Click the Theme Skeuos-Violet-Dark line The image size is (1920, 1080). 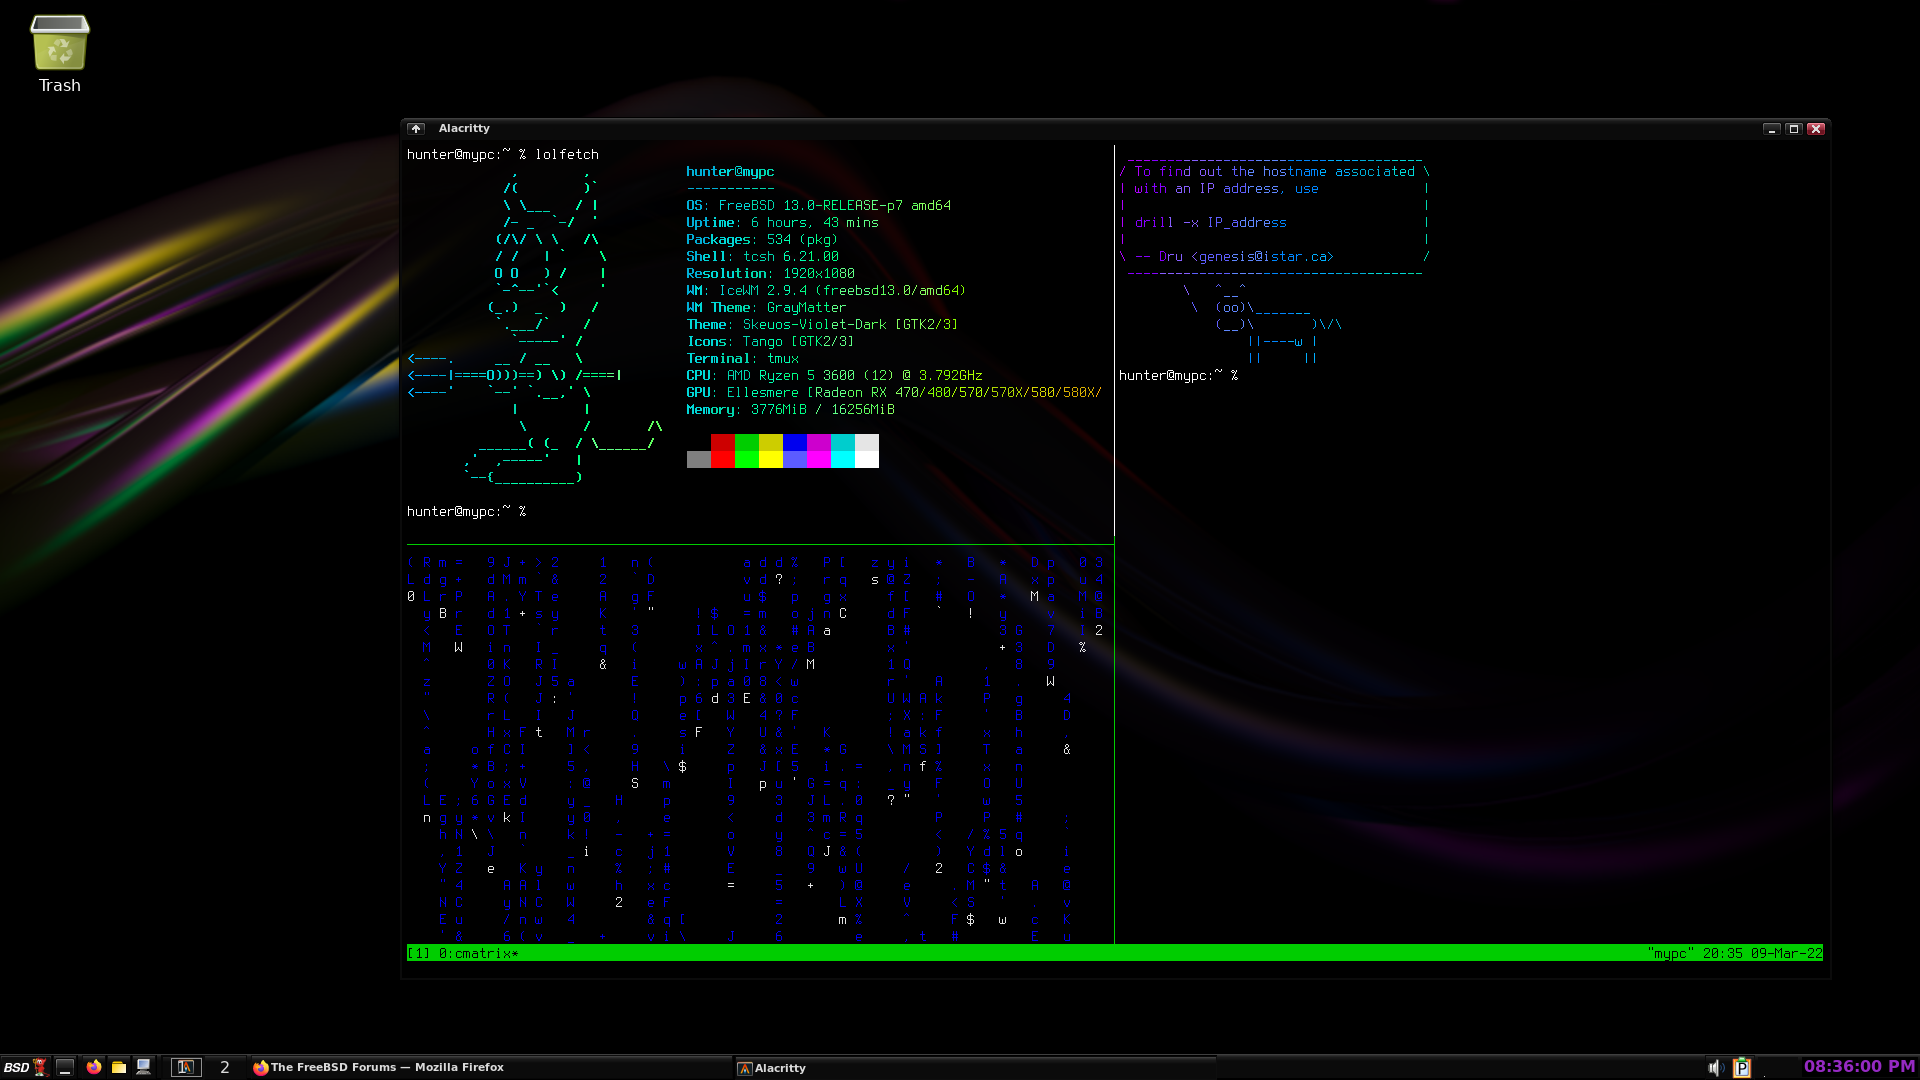click(x=822, y=324)
